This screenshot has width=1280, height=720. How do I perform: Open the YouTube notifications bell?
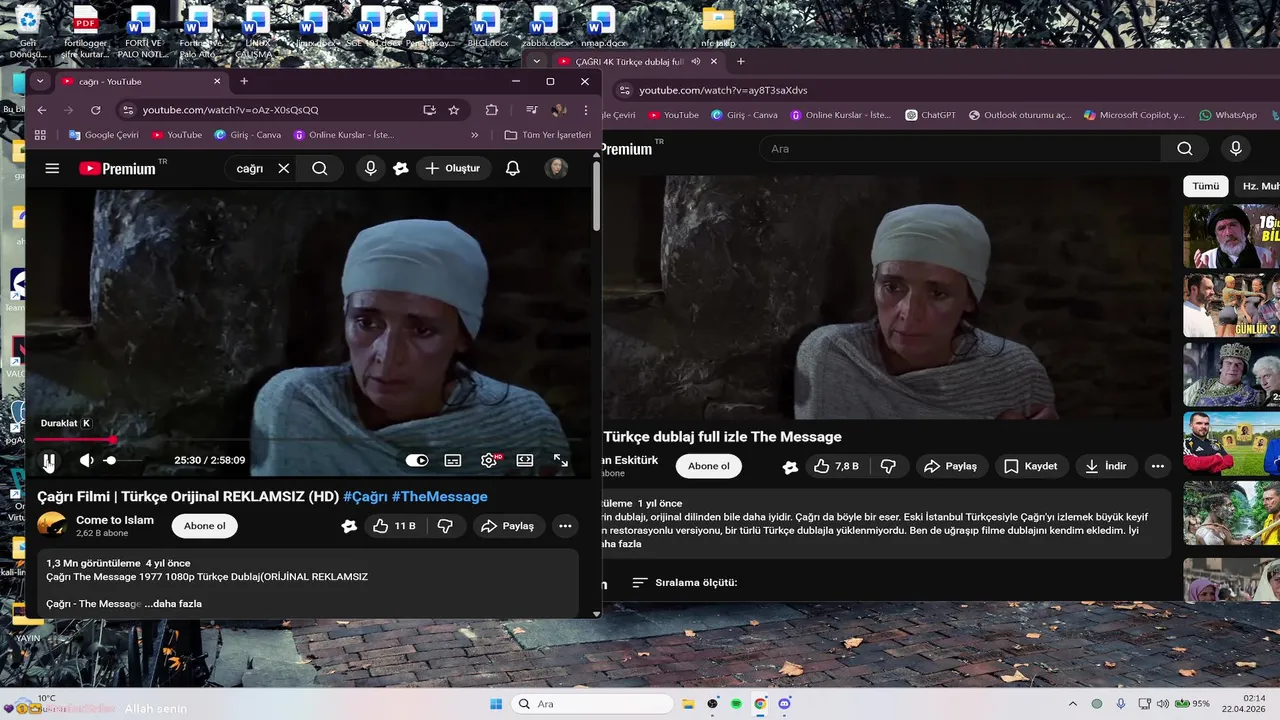[x=513, y=169]
